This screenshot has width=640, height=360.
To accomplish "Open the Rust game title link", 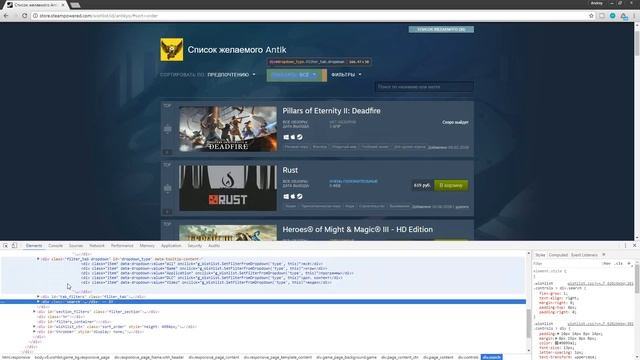I will 290,170.
